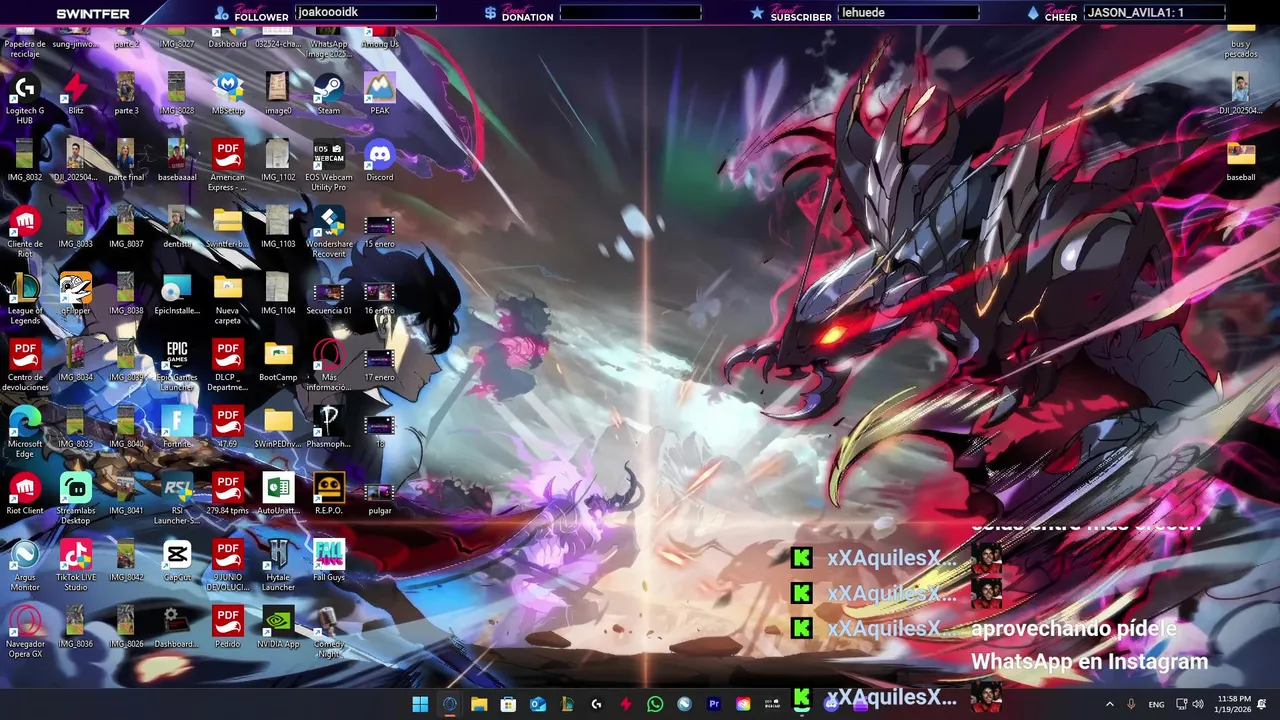Screen dimensions: 1280x720
Task: Select the 15 enero video file
Action: [380, 227]
